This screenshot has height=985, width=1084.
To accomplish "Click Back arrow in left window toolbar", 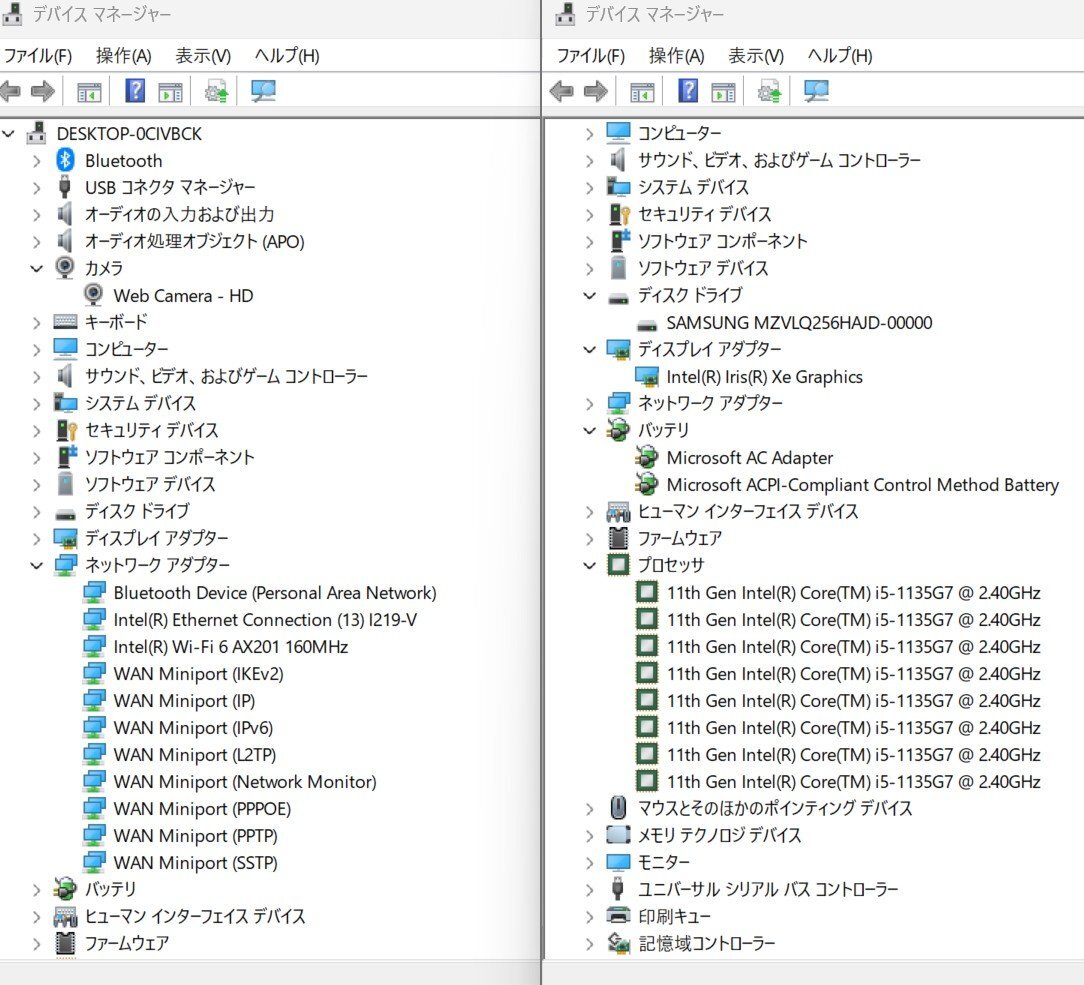I will pos(10,91).
